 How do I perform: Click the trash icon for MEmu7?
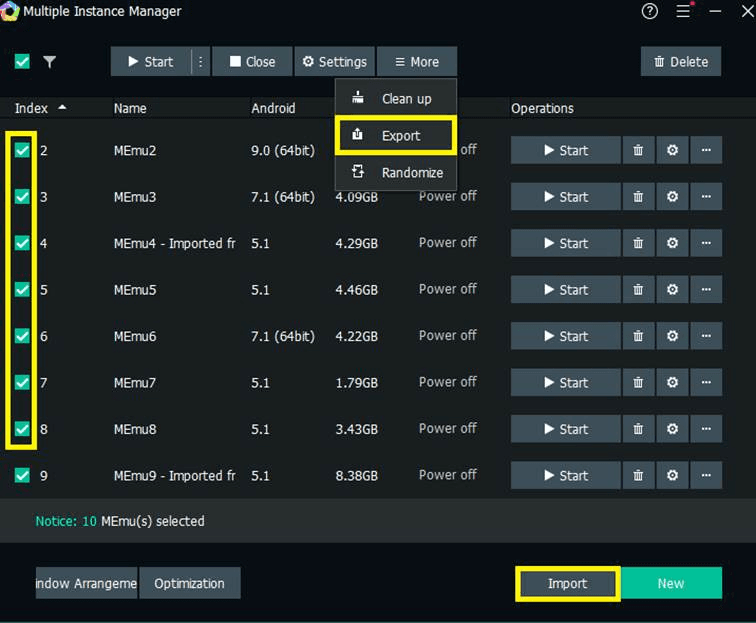coord(638,383)
